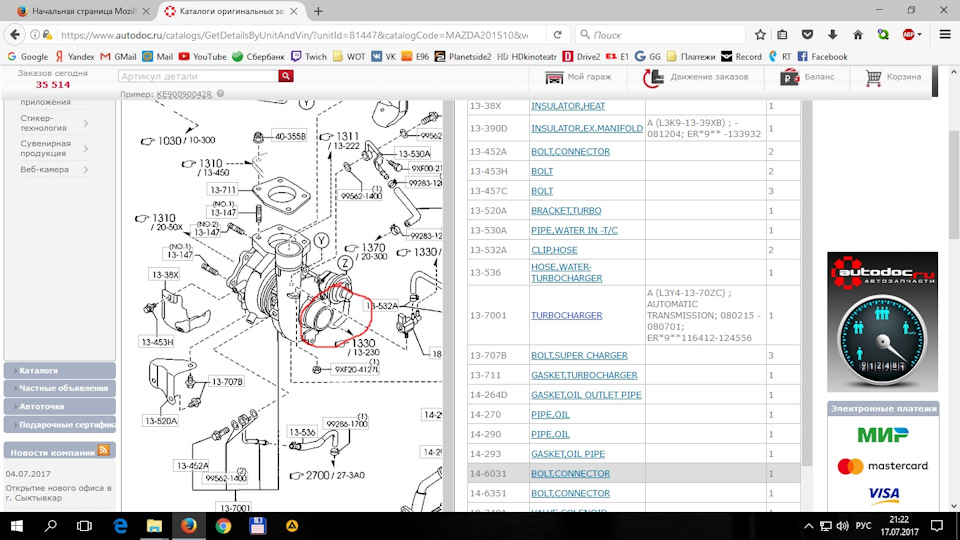Click the parts table vertical scrollbar
Image resolution: width=960 pixels, height=540 pixels.
pos(806,282)
